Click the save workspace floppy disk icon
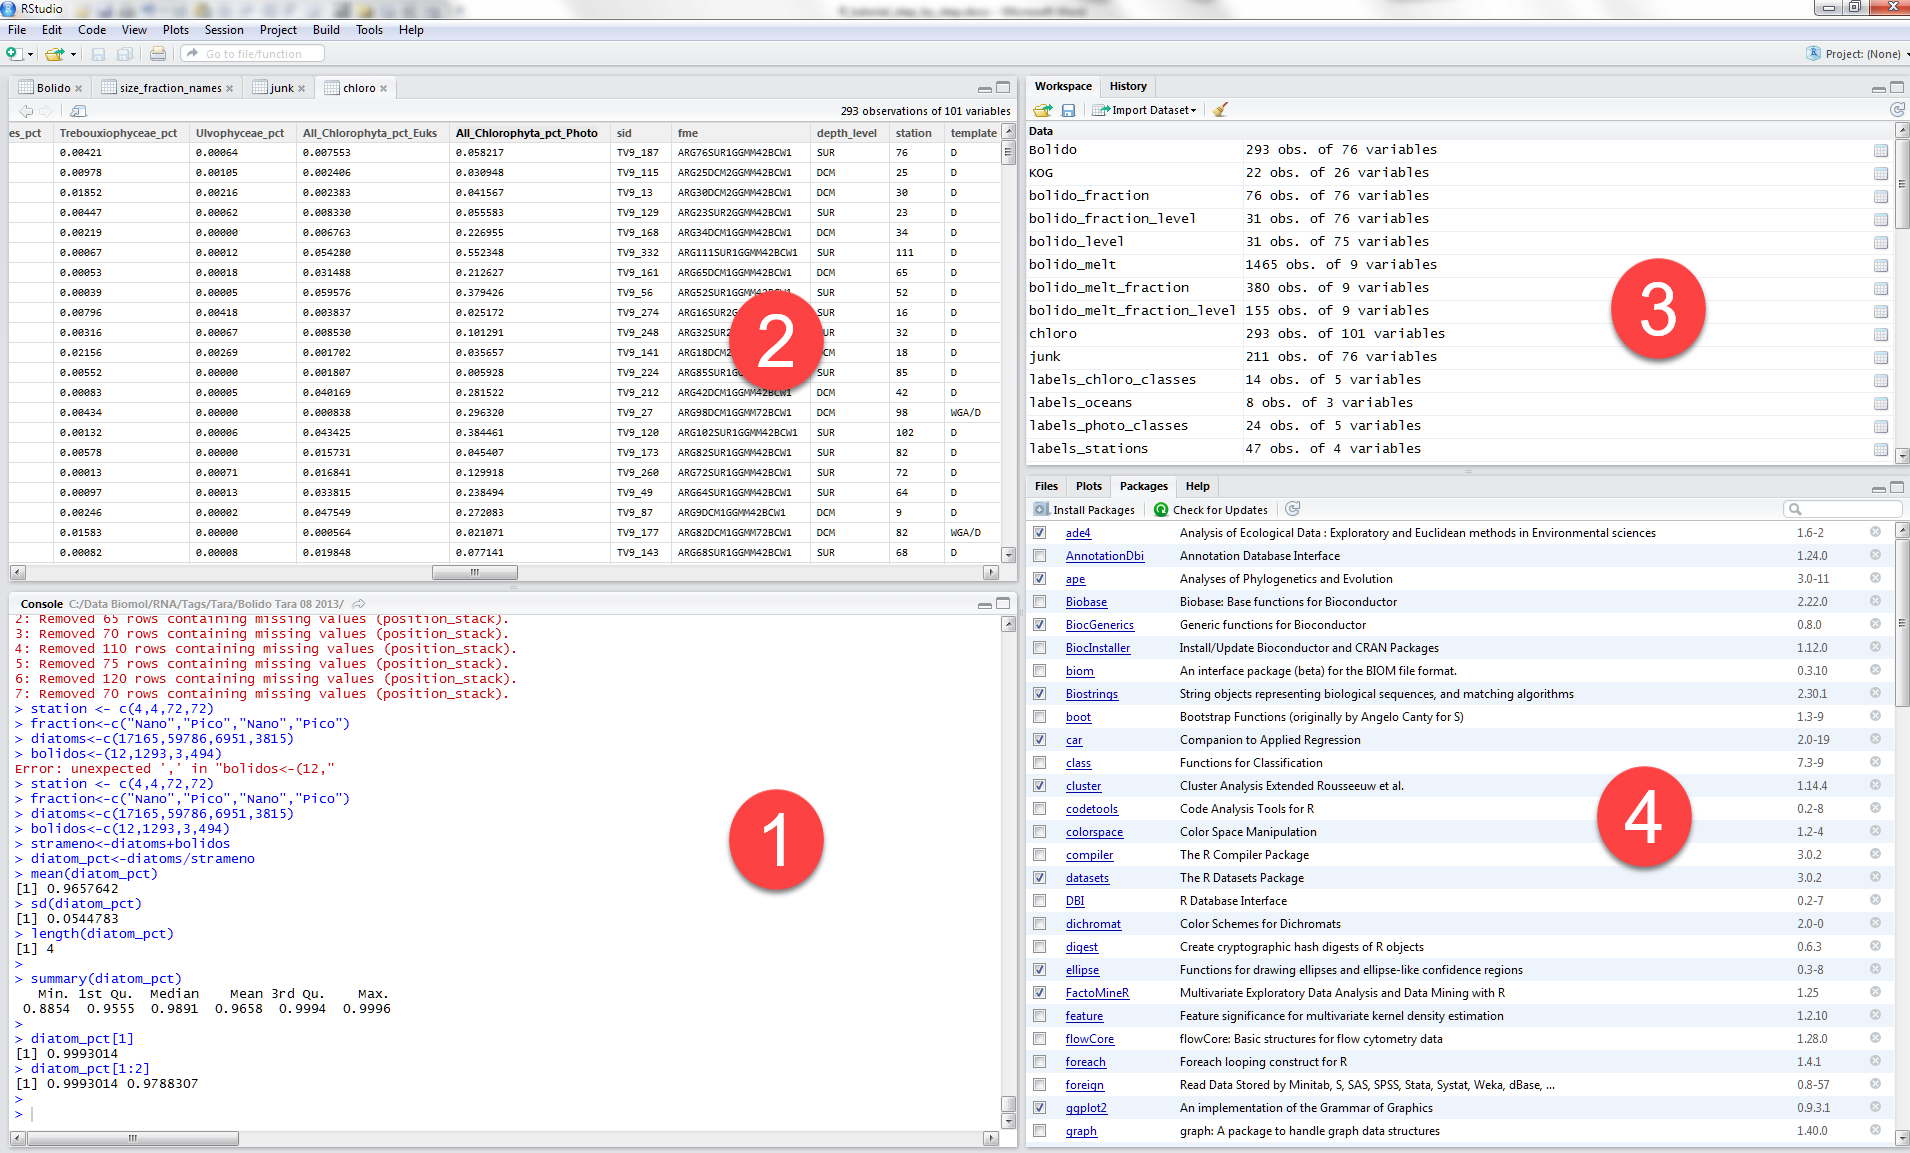The height and width of the screenshot is (1153, 1910). pos(1068,110)
